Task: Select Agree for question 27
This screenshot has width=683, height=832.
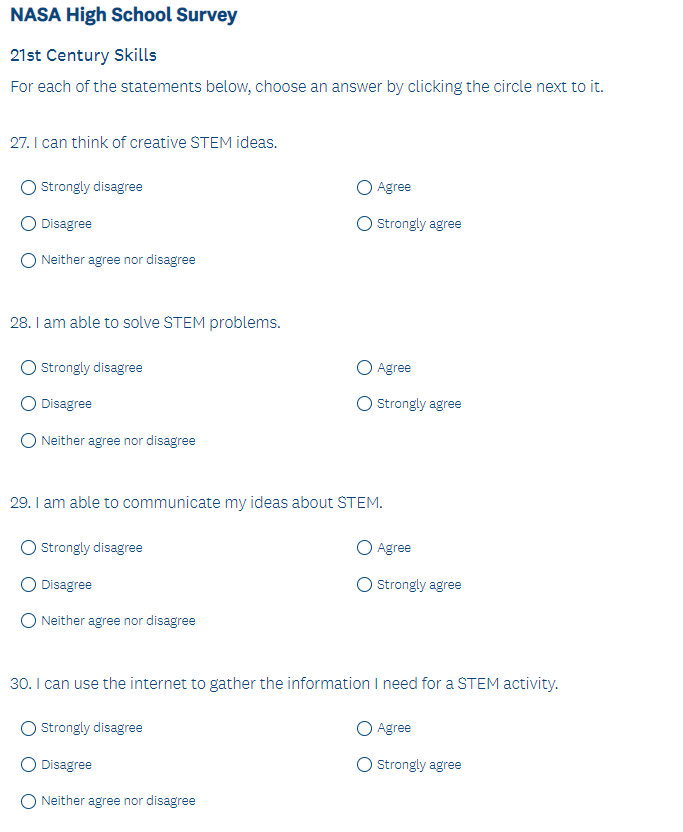Action: click(365, 187)
